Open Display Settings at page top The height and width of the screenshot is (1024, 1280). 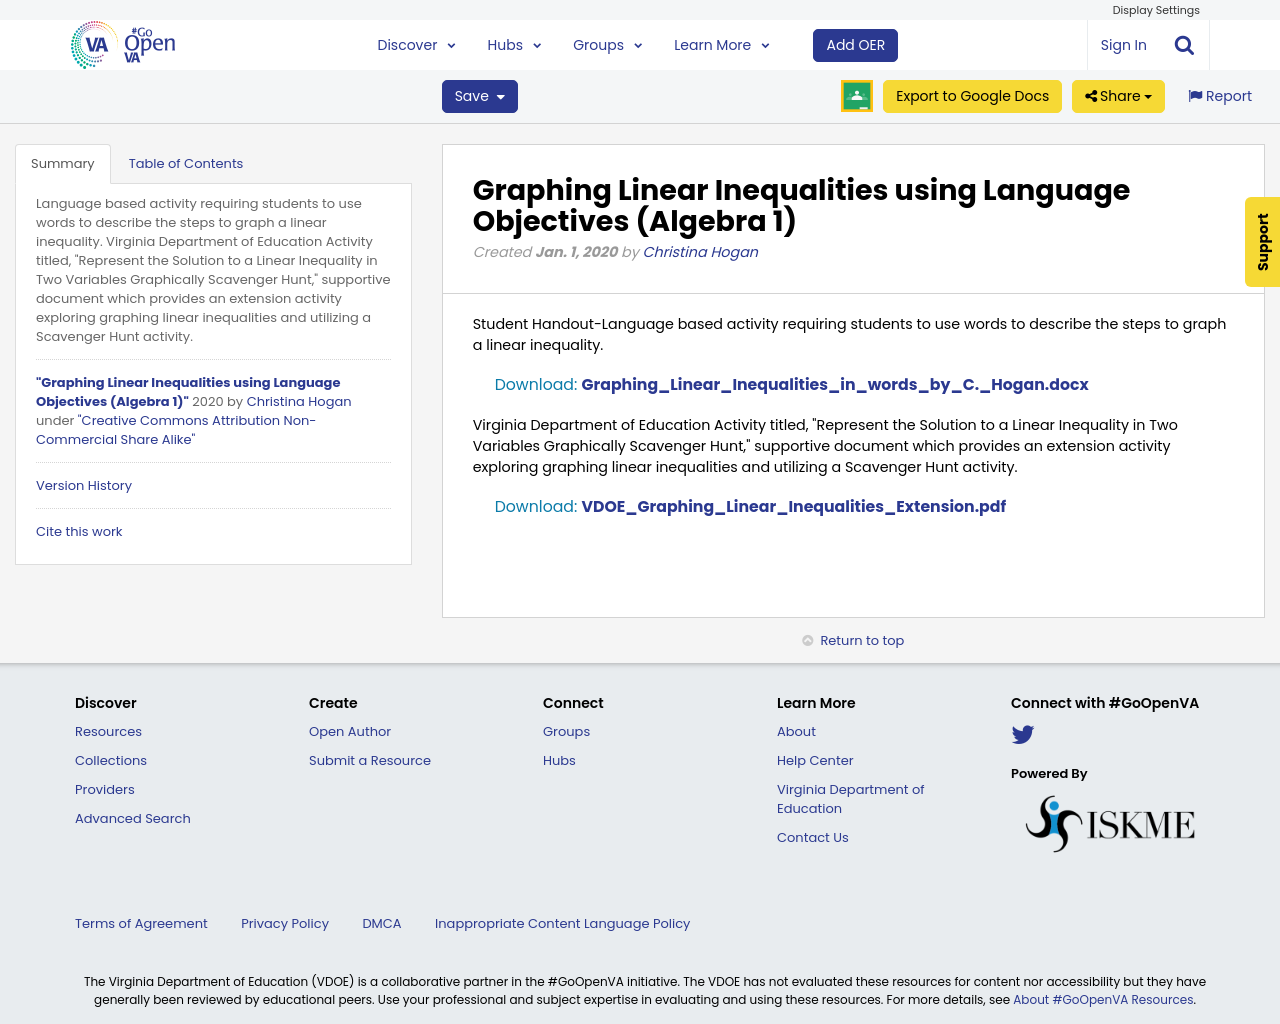click(1155, 9)
